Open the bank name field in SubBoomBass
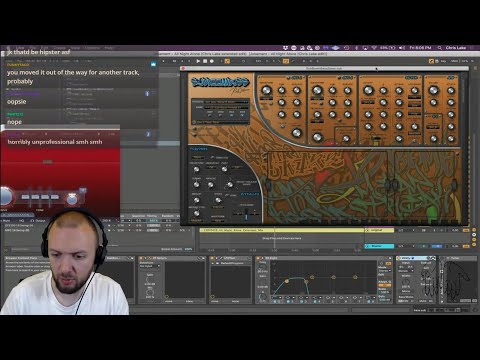The width and height of the screenshot is (480, 360). pyautogui.click(x=226, y=107)
